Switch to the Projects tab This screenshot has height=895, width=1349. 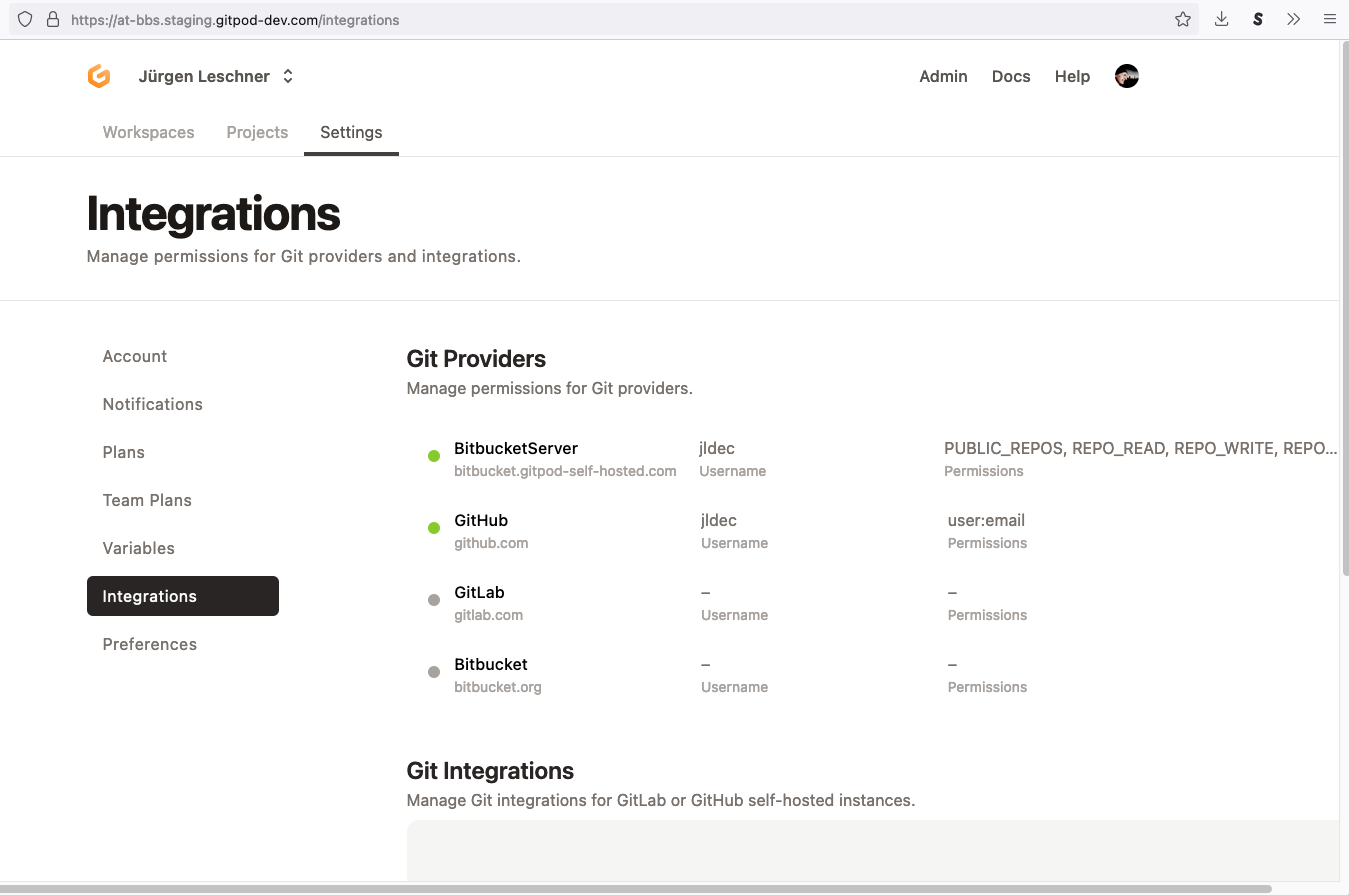point(257,132)
